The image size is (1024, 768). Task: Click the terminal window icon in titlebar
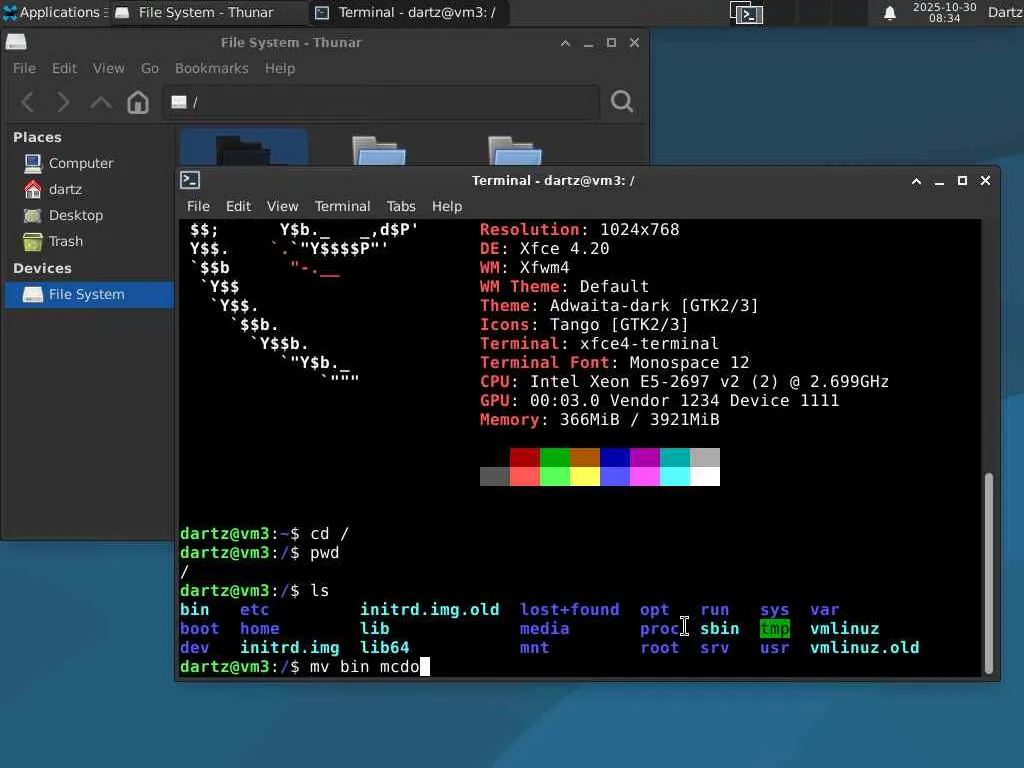point(190,180)
